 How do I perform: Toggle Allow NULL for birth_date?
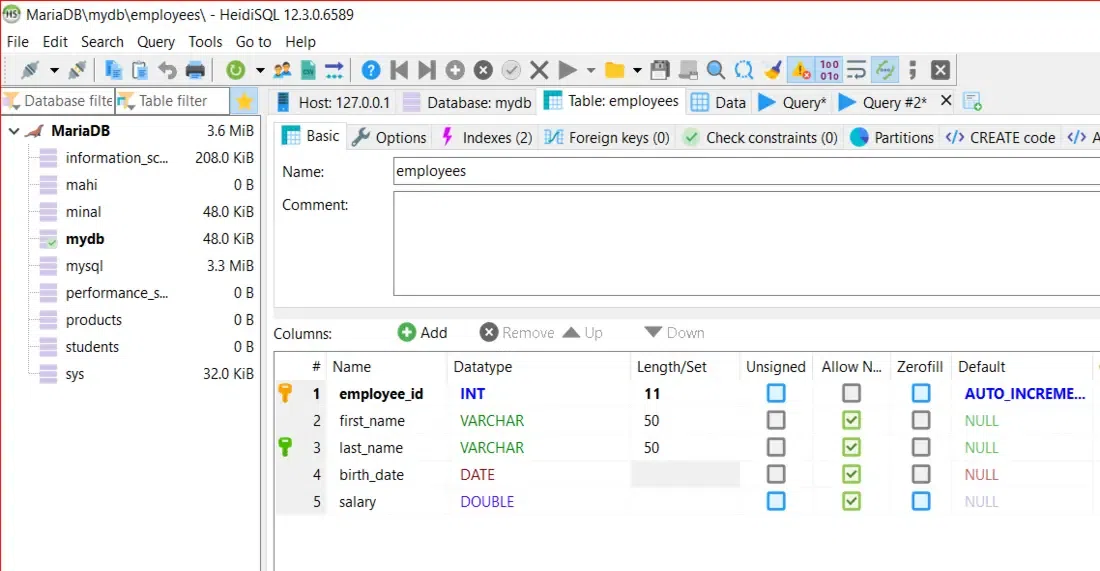851,474
